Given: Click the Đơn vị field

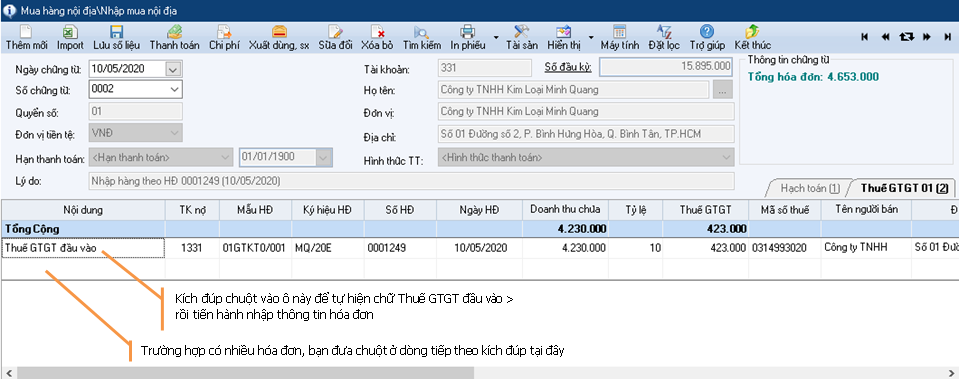Looking at the screenshot, I should click(x=586, y=111).
